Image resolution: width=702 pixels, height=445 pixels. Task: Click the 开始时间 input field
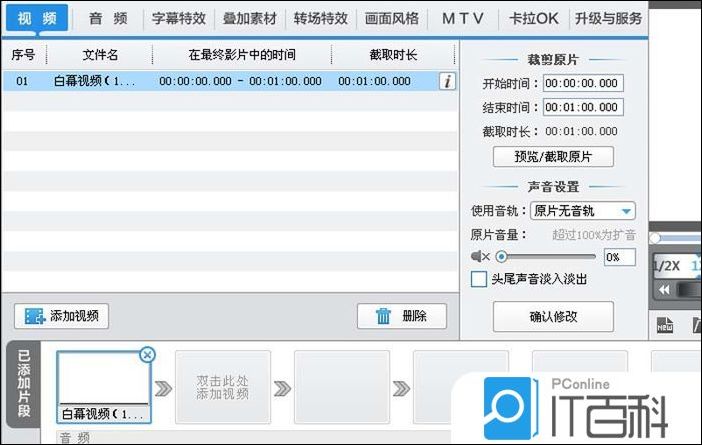[583, 83]
